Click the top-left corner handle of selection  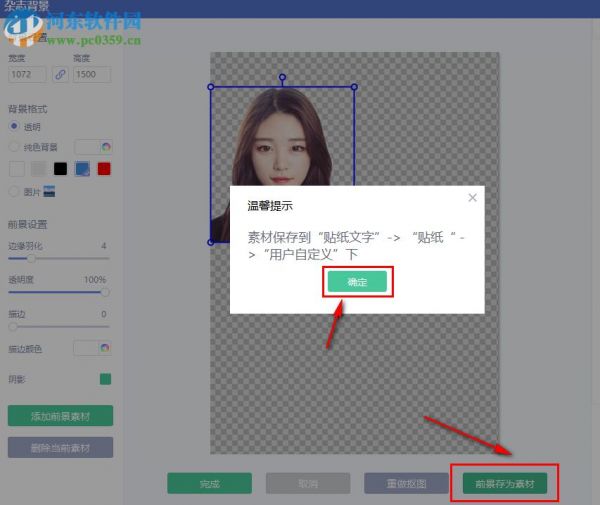point(211,87)
